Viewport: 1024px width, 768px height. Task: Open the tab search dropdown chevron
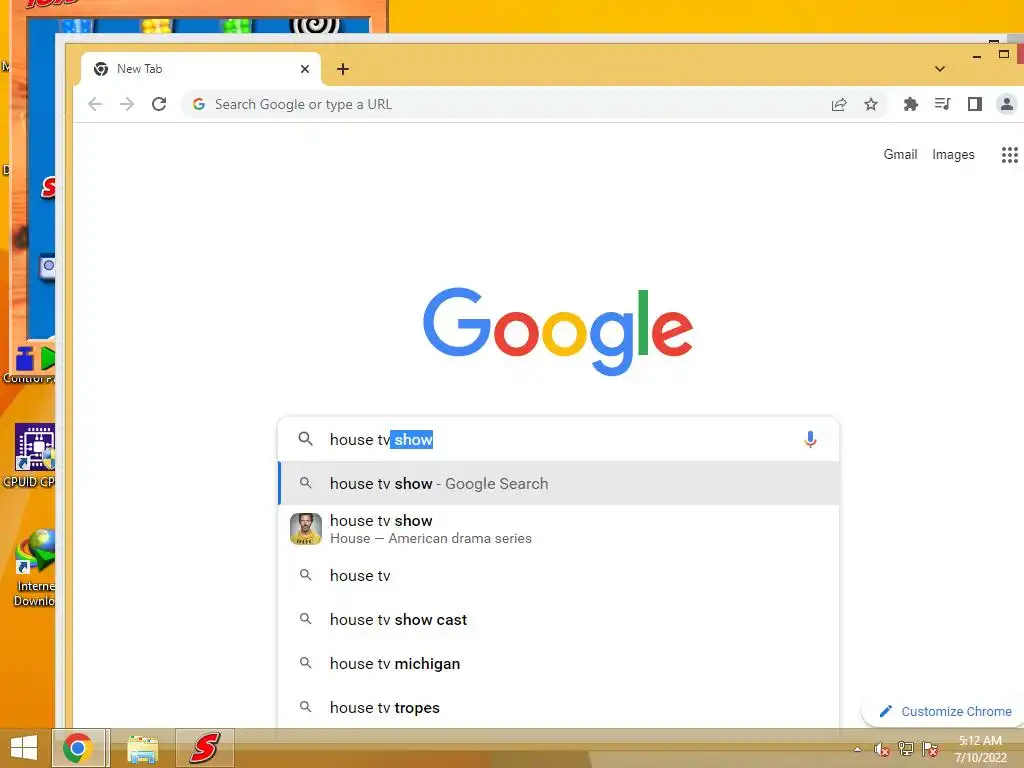(x=940, y=69)
